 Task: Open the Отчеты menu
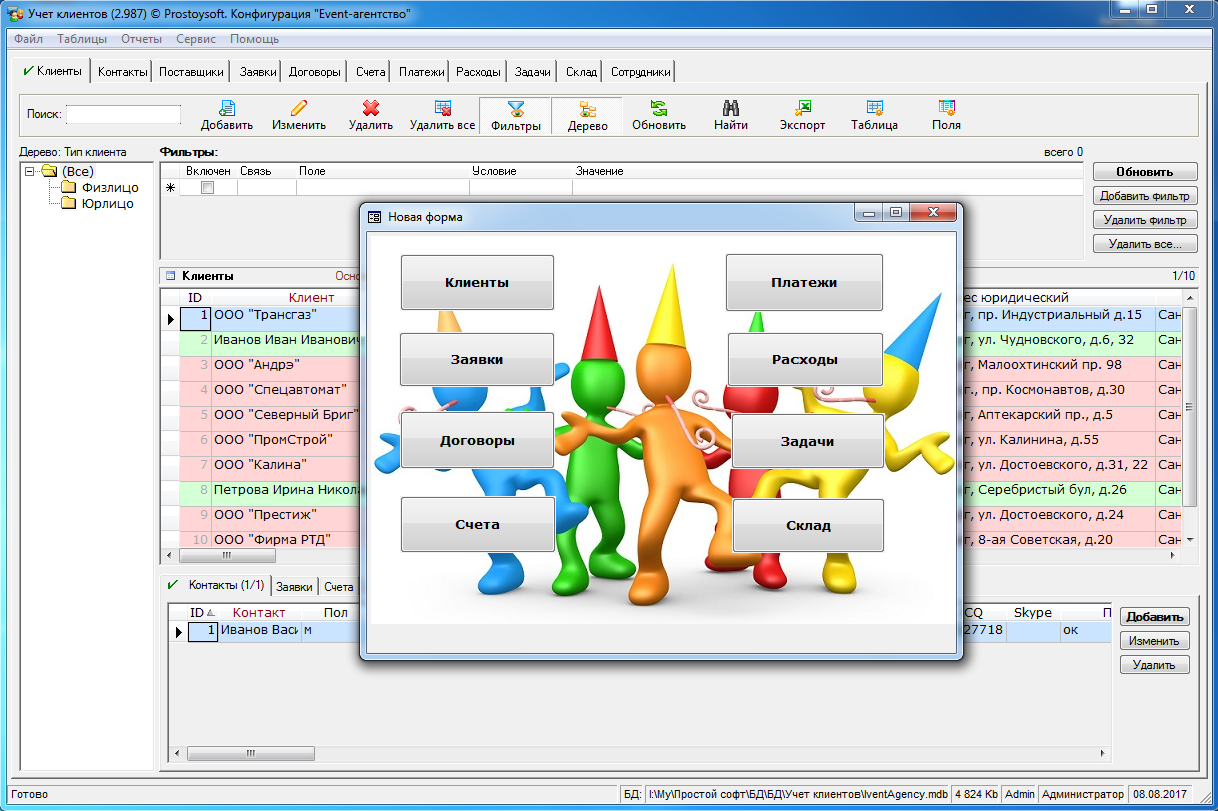[141, 39]
